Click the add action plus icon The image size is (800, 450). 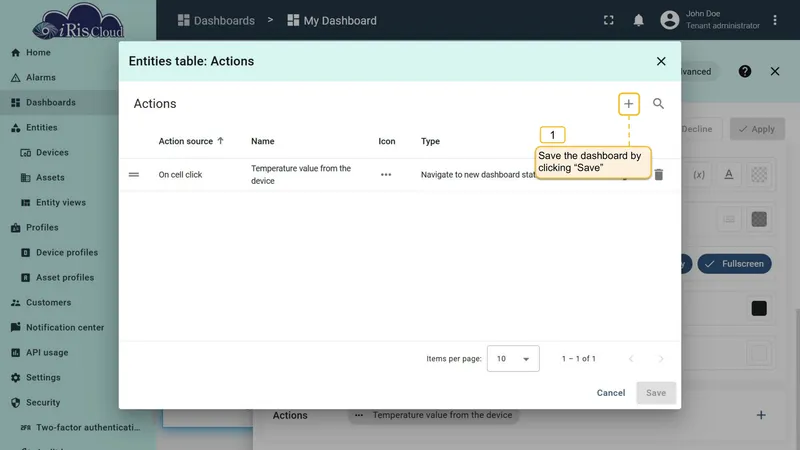(x=629, y=104)
